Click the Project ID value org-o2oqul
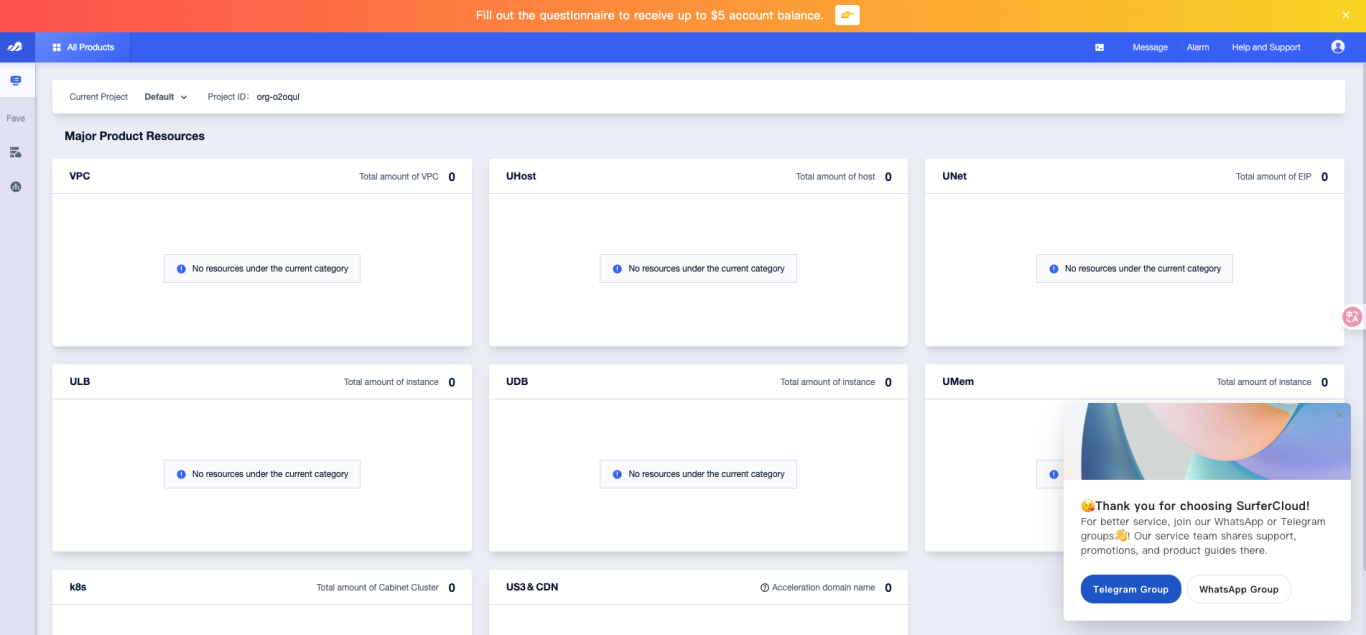 pyautogui.click(x=278, y=97)
